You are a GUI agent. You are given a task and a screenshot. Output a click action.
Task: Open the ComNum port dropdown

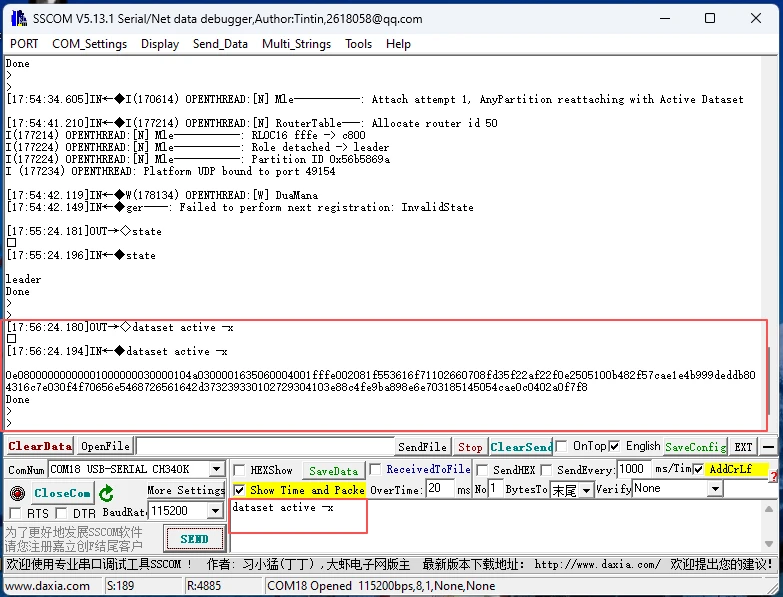click(216, 469)
